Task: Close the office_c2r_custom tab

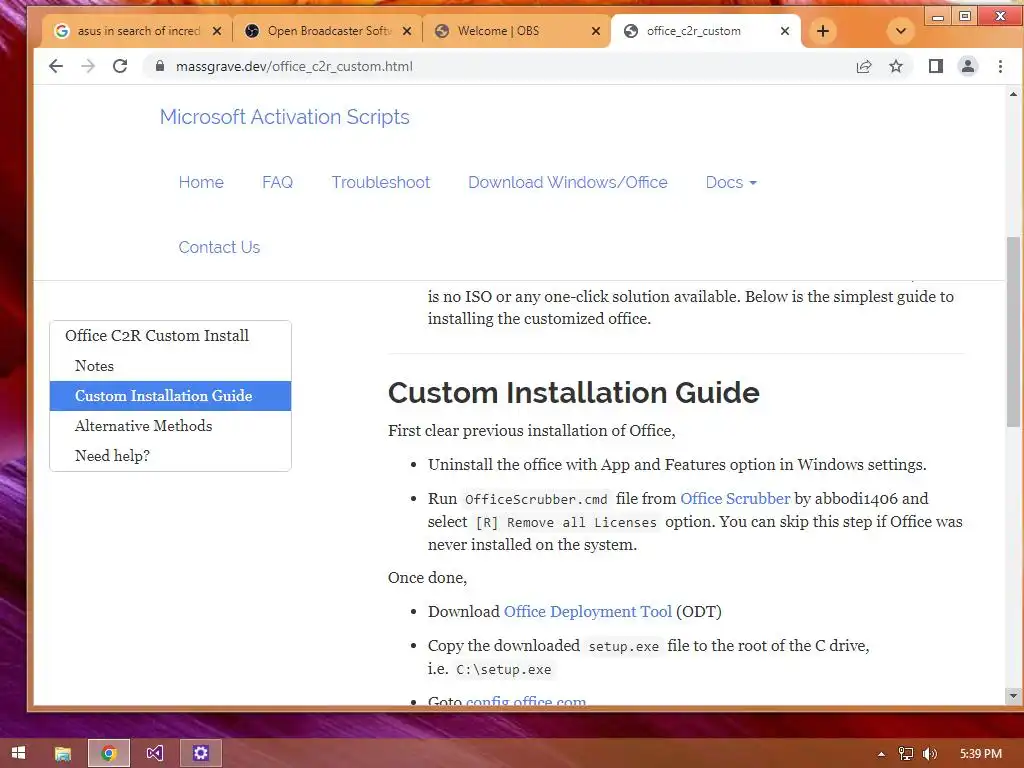Action: (785, 31)
